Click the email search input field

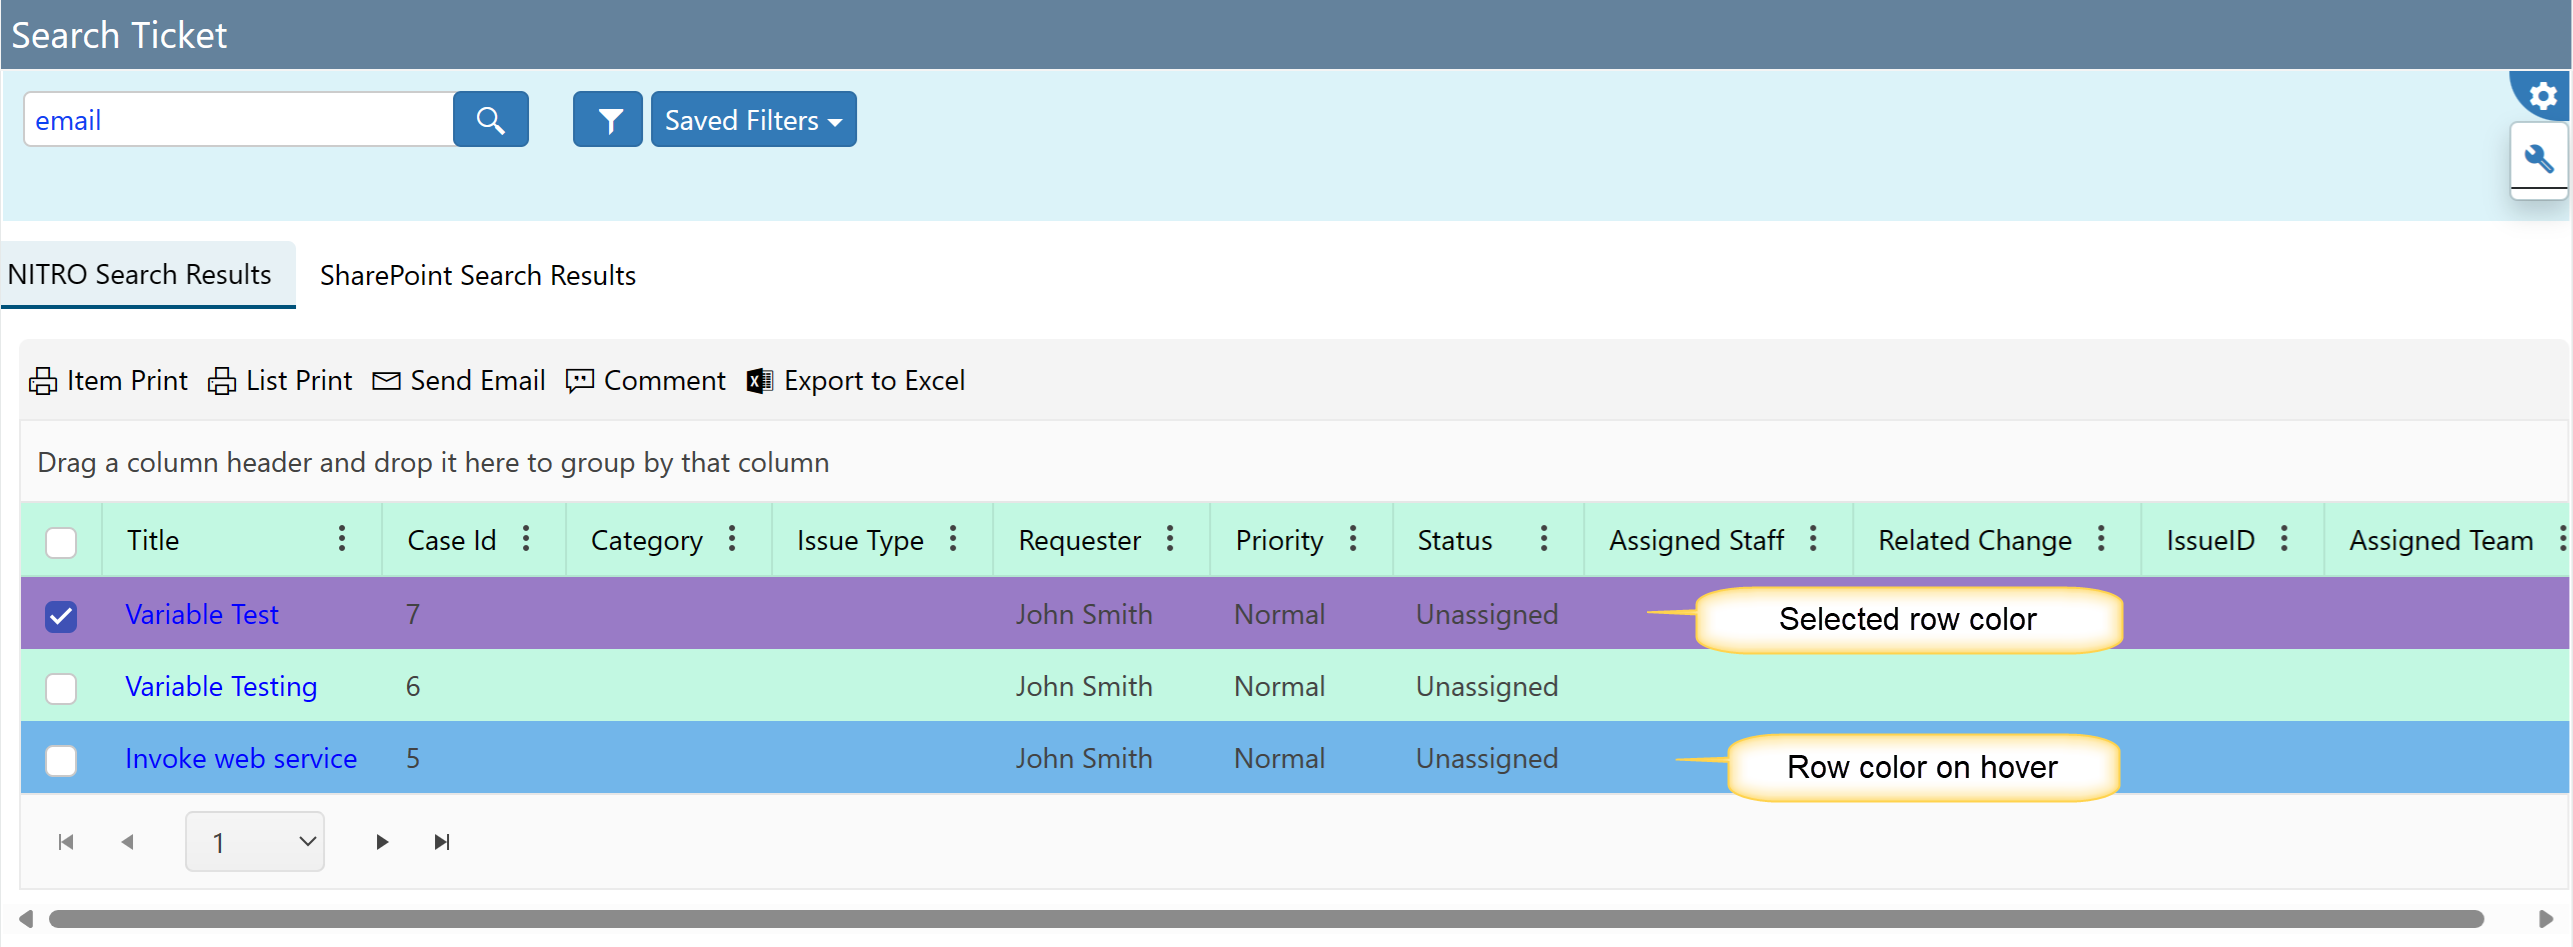click(239, 120)
